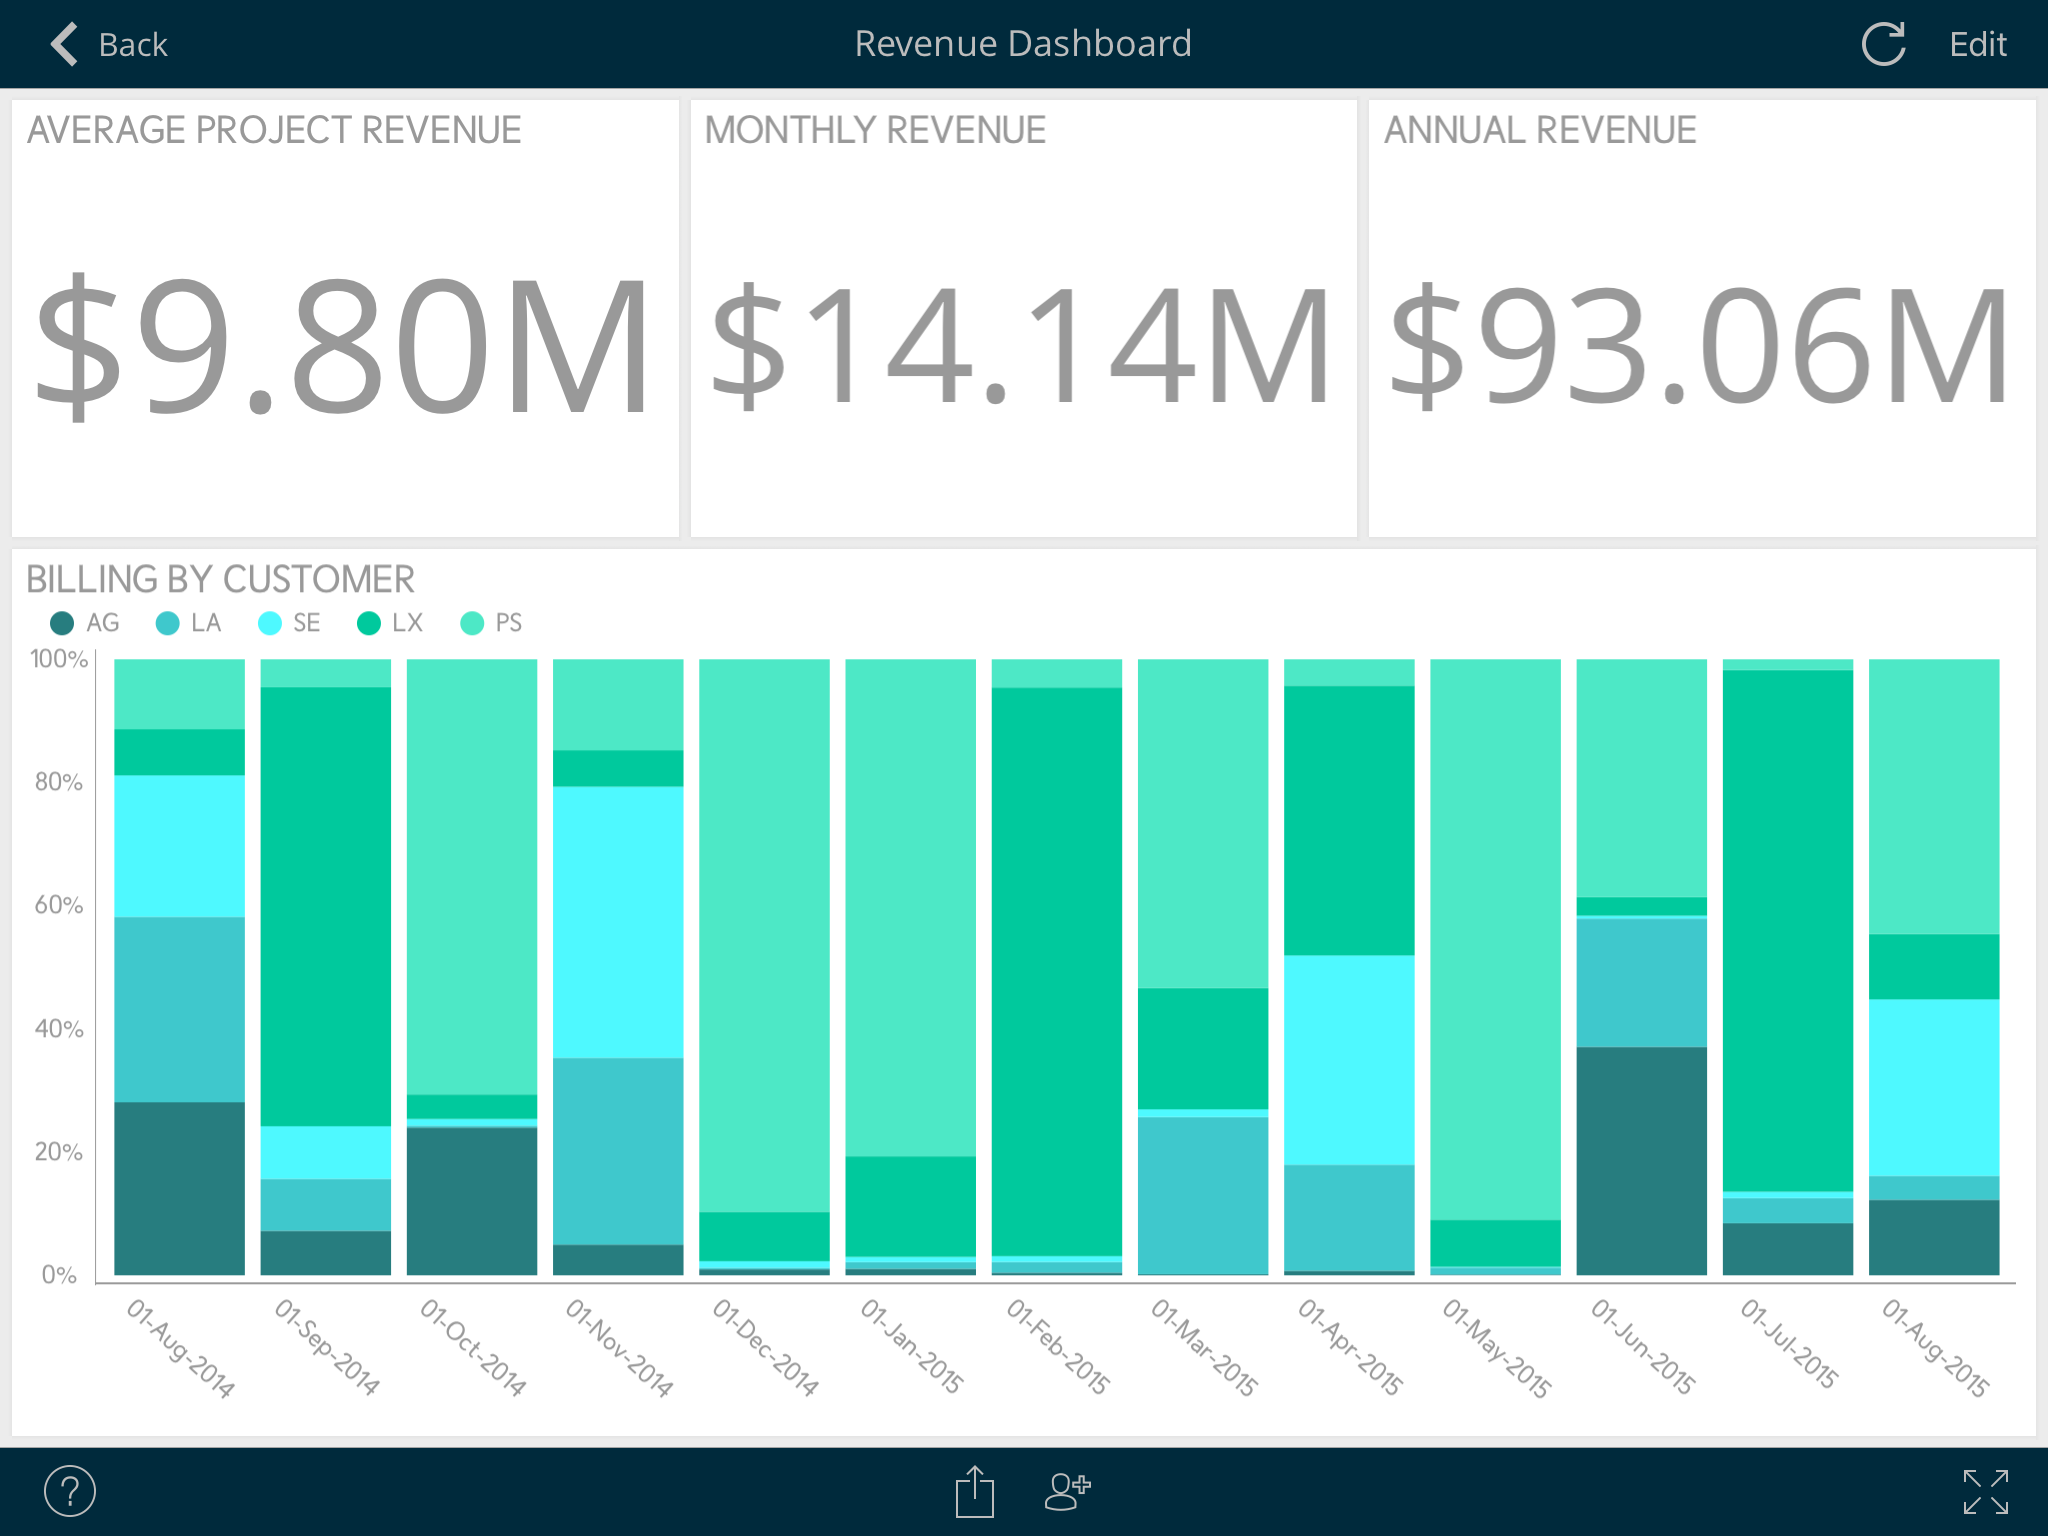
Task: Open the Annual Revenue $93.06M card
Action: coord(1702,318)
